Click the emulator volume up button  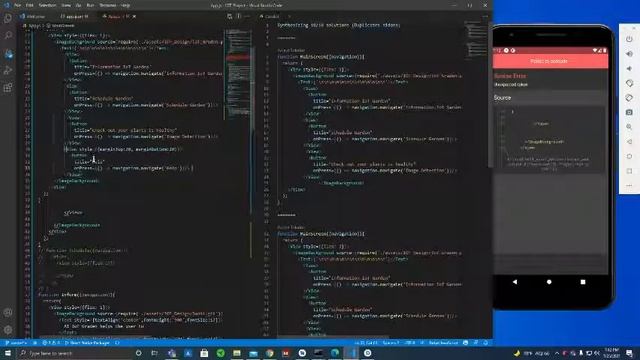[629, 54]
